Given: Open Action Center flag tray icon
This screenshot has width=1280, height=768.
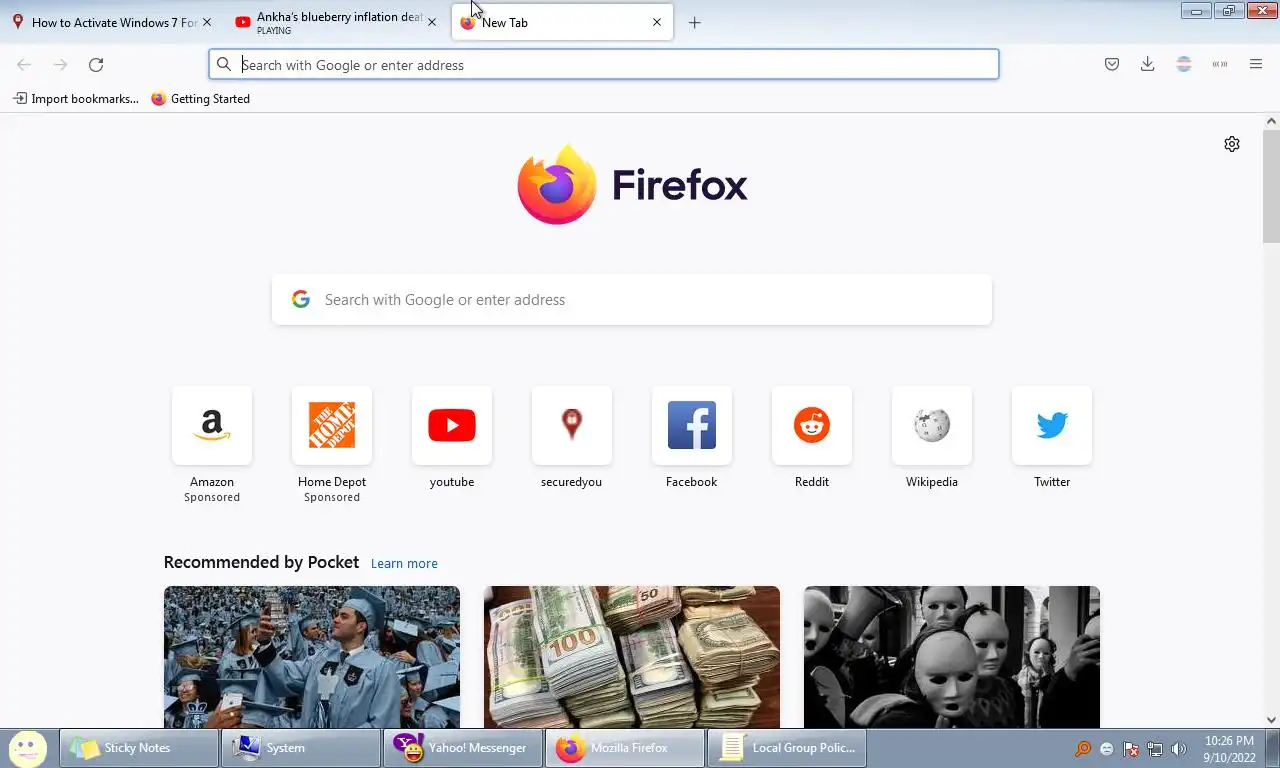Looking at the screenshot, I should click(x=1131, y=748).
